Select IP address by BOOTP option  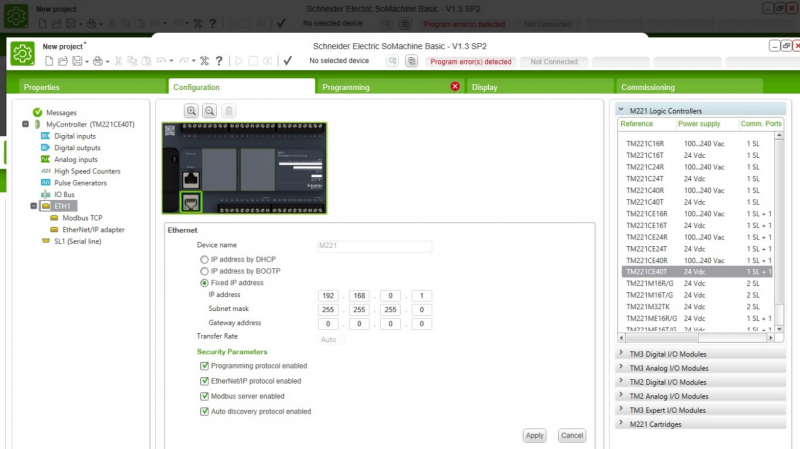pyautogui.click(x=204, y=271)
